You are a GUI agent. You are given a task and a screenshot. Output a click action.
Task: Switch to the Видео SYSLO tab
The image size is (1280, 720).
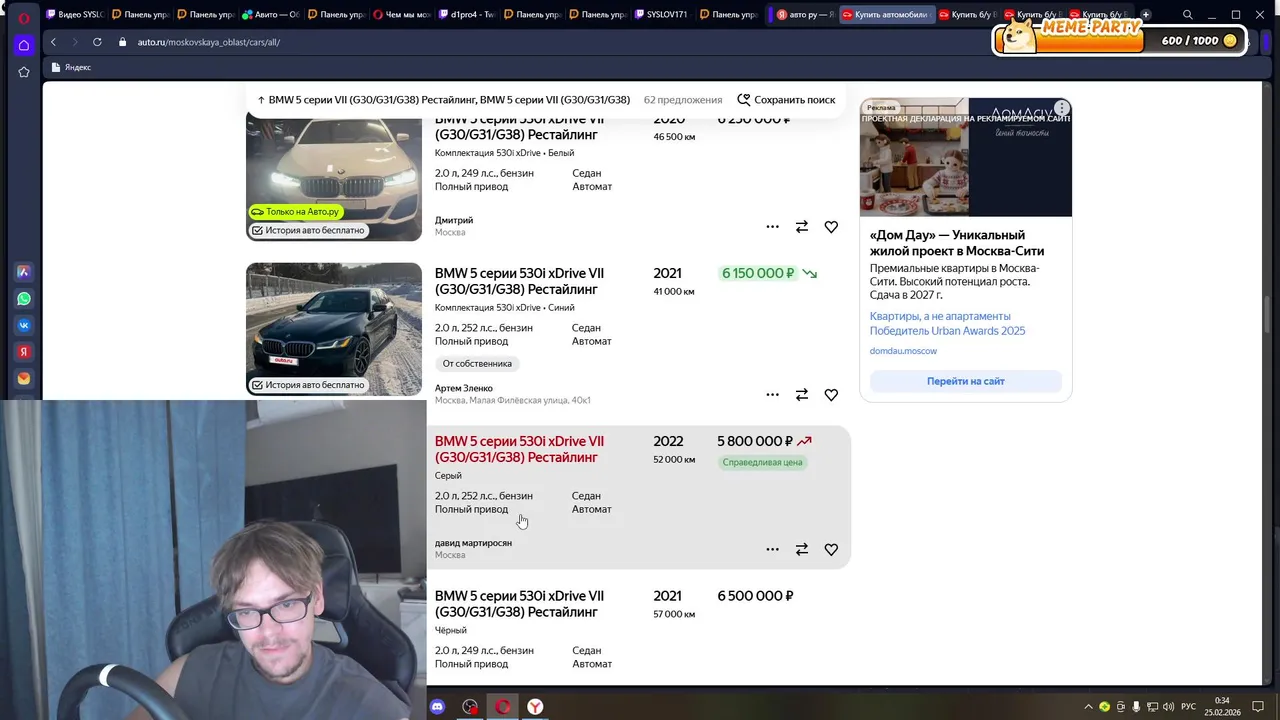coord(75,15)
